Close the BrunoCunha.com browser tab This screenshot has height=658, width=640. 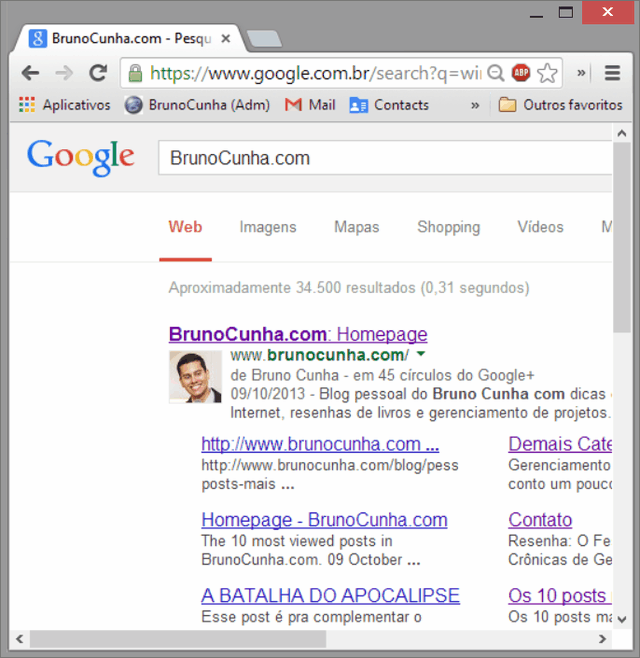(226, 39)
